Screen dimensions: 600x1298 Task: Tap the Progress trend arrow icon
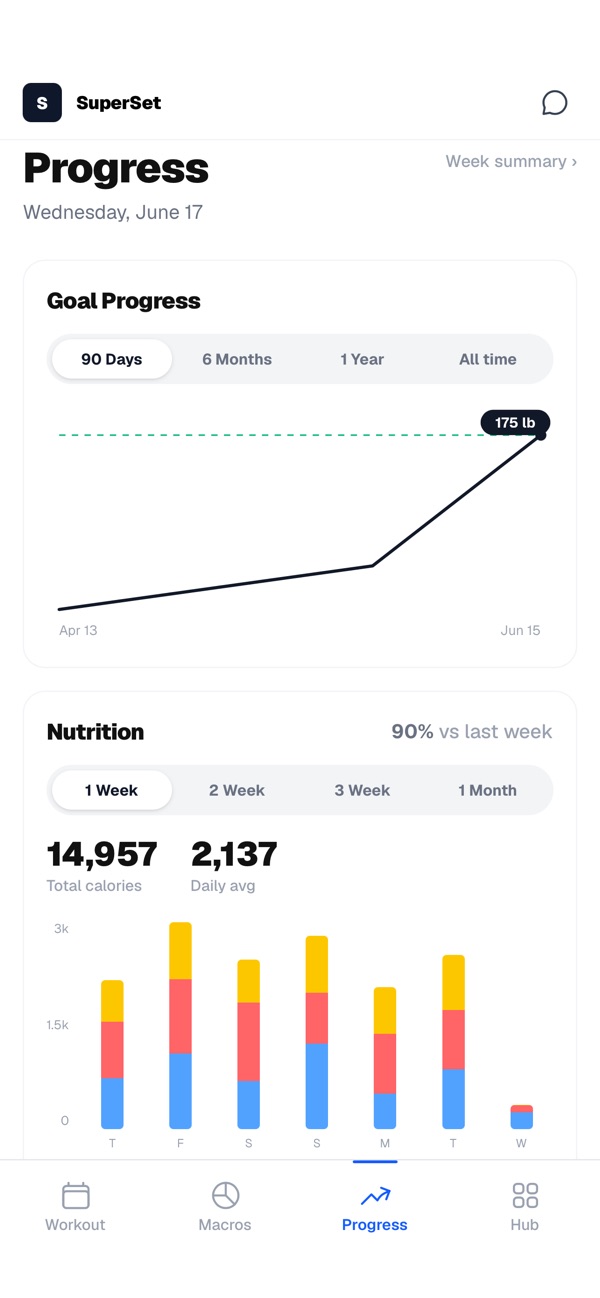[375, 1195]
